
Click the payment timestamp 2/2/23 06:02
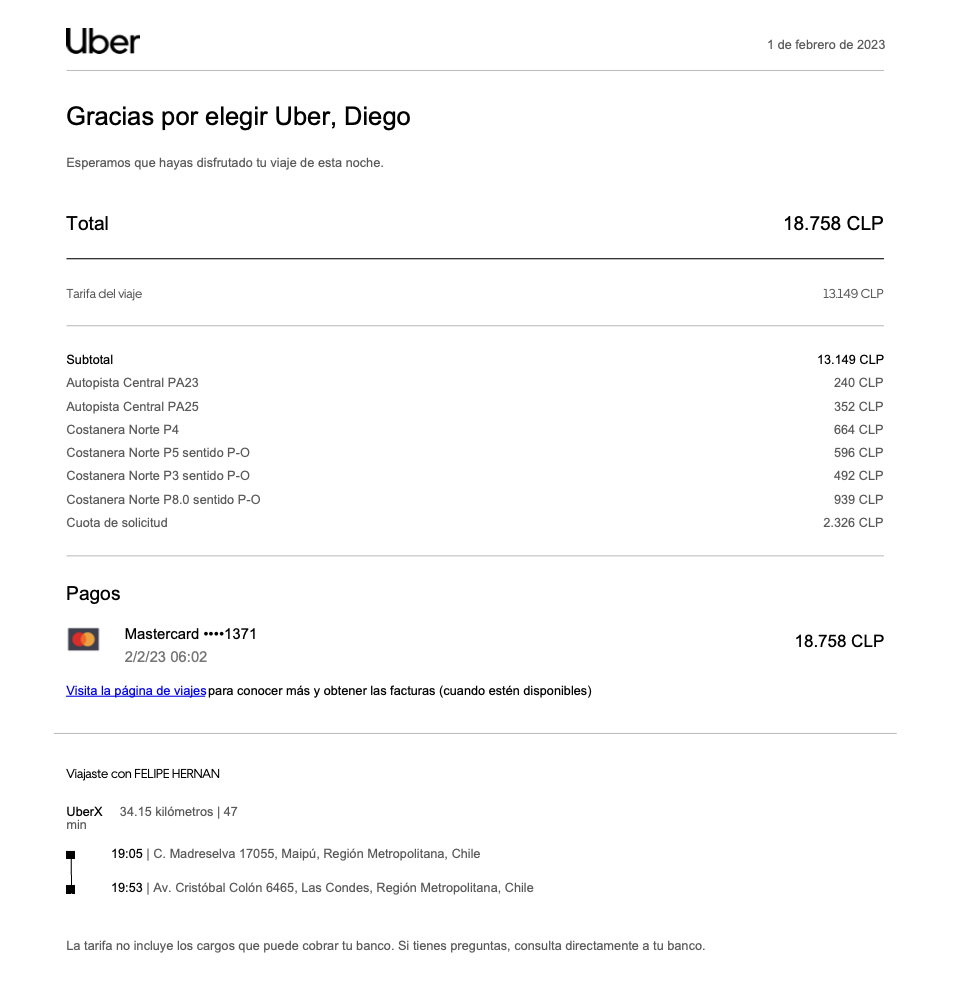point(166,657)
